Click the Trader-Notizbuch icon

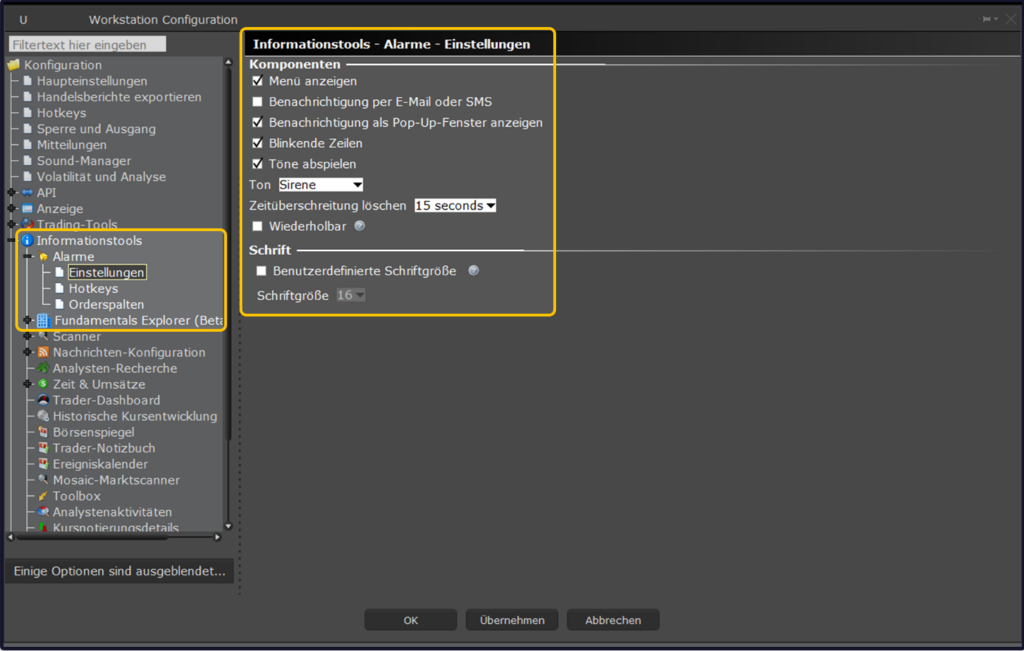pyautogui.click(x=43, y=448)
